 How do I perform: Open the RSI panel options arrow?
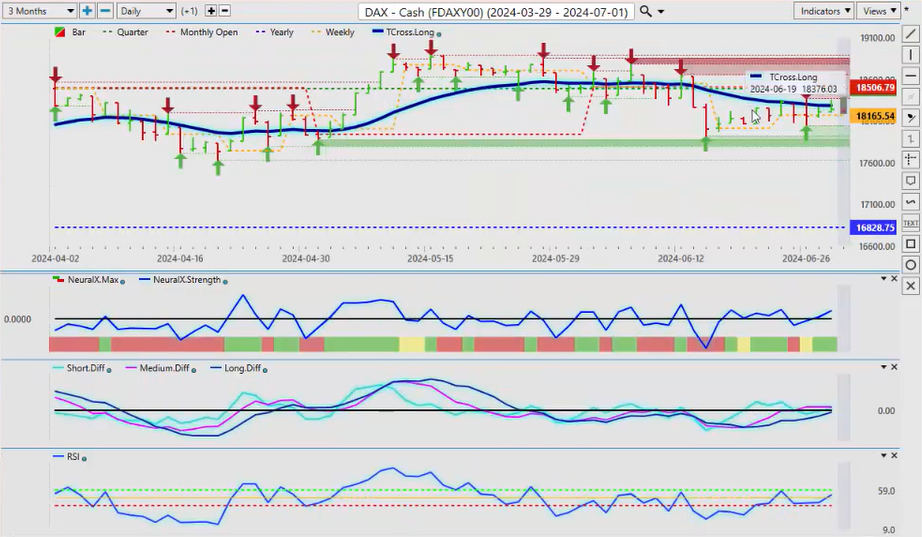coord(883,455)
